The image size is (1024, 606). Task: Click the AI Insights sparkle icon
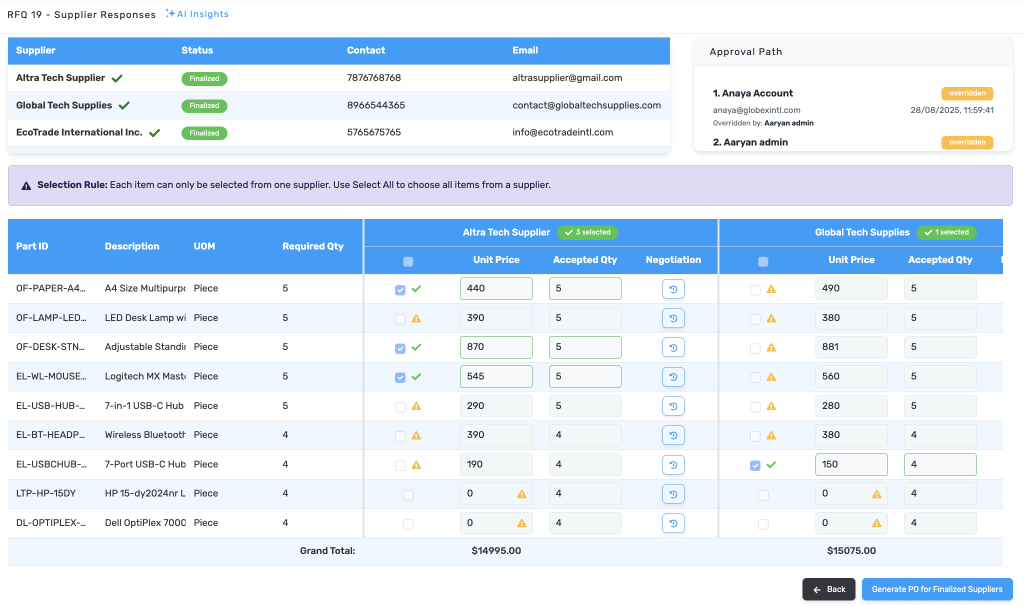coord(171,14)
